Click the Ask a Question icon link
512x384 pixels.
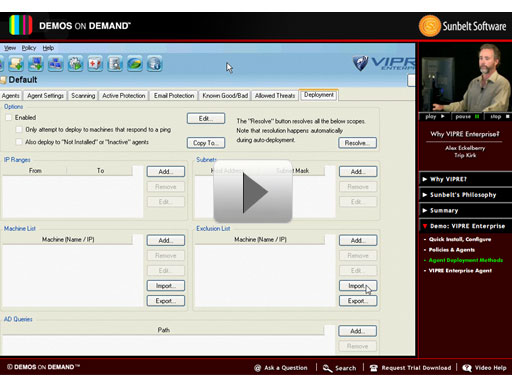click(281, 368)
